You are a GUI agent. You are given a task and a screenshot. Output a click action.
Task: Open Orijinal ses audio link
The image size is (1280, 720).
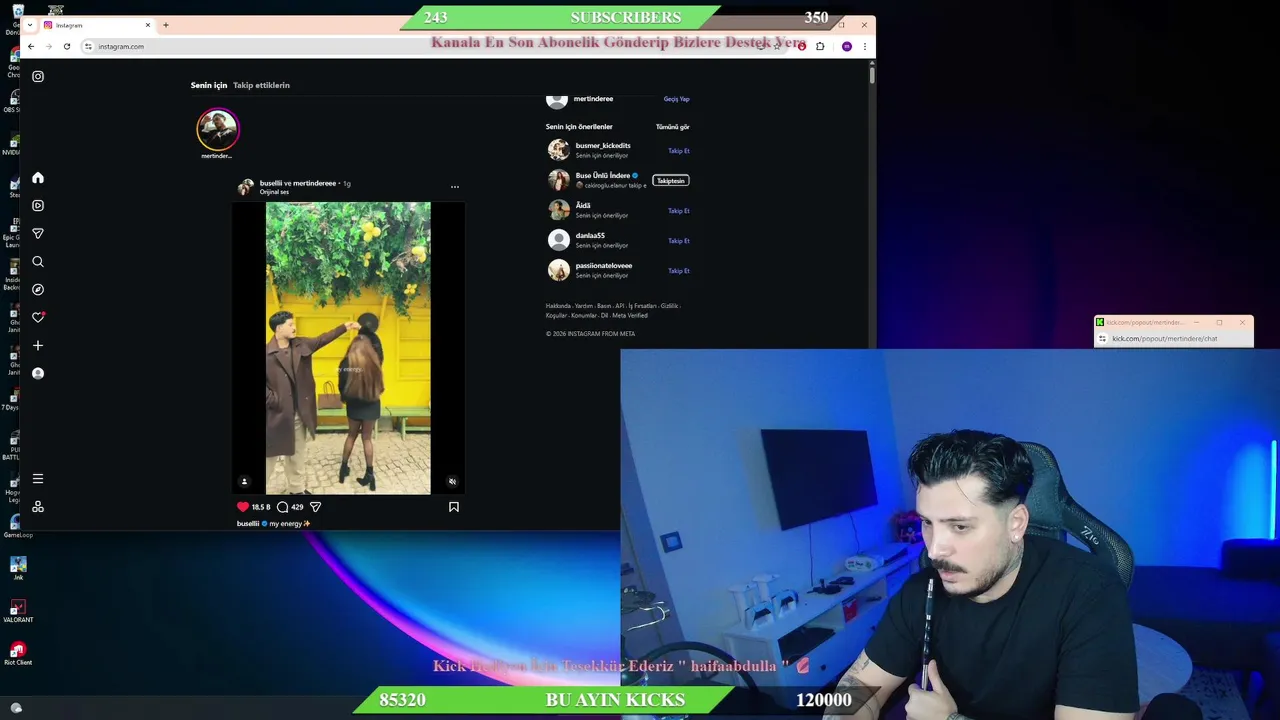[x=274, y=192]
